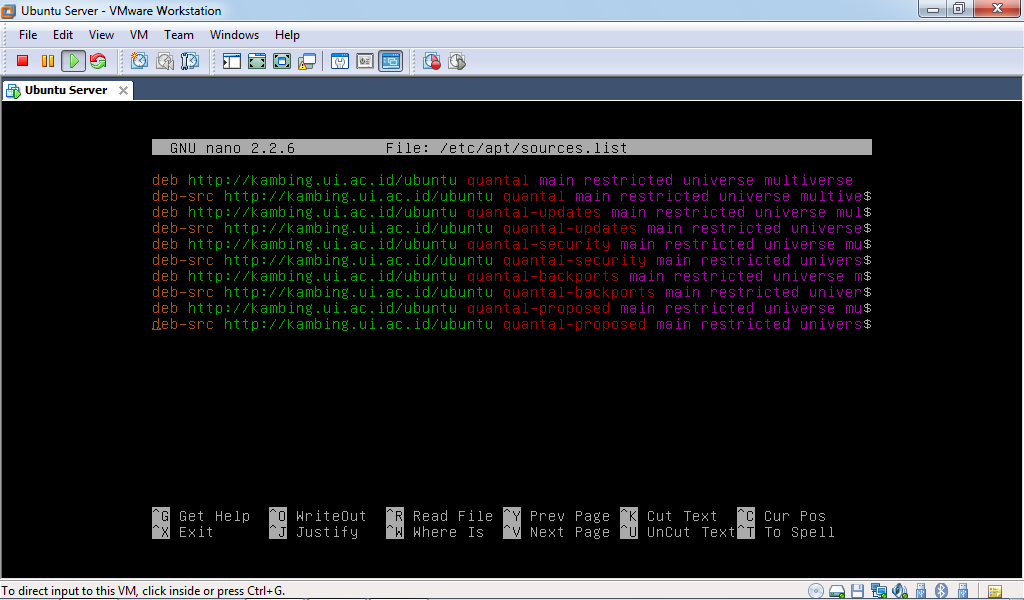Click the 'quantal-backports' deb-src line
1024x600 pixels.
pos(511,292)
